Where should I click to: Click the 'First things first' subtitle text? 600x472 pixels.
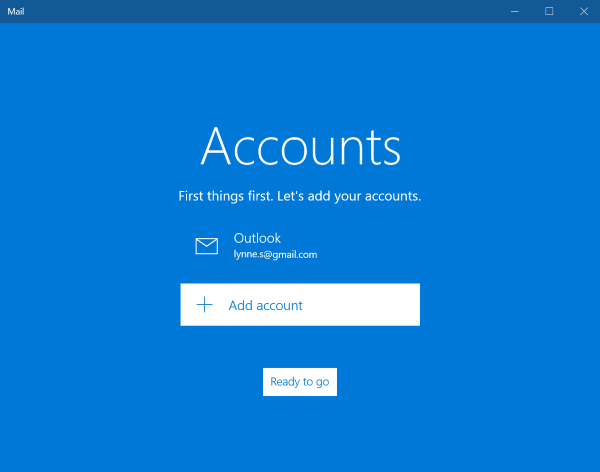[x=300, y=196]
